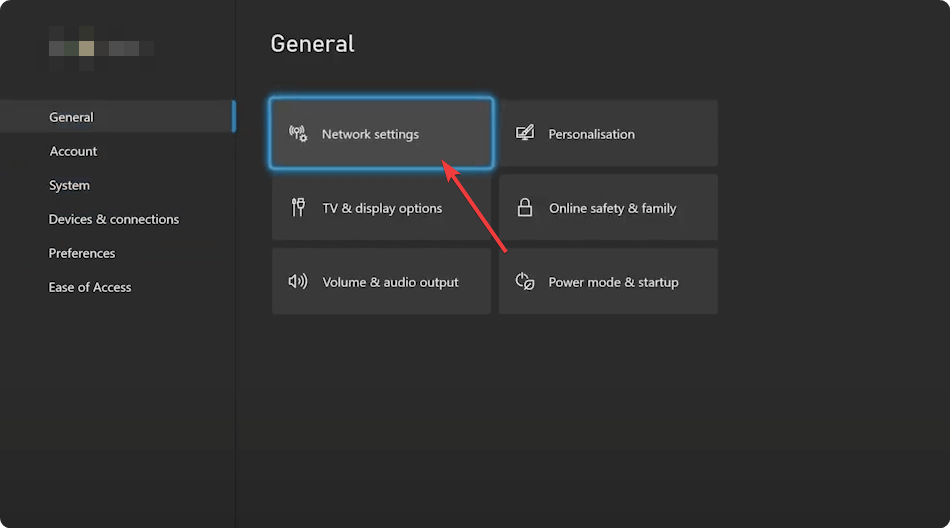Click the General page heading
The height and width of the screenshot is (528, 950).
pyautogui.click(x=312, y=44)
